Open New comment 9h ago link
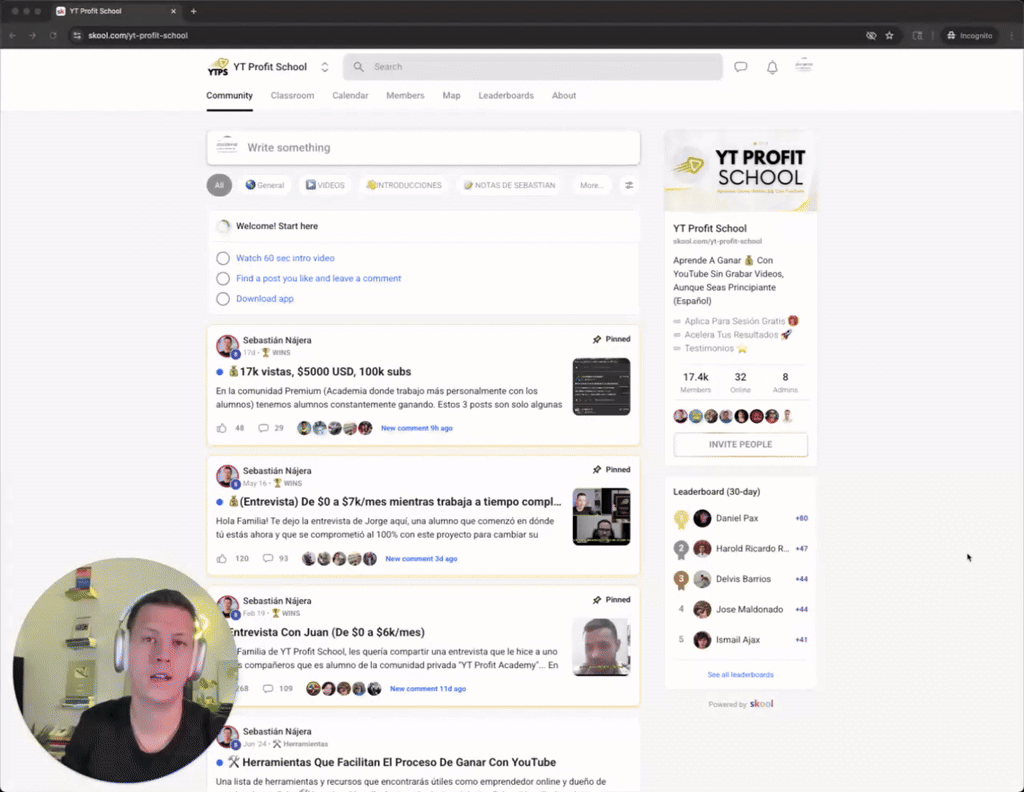This screenshot has width=1024, height=792. pos(417,428)
